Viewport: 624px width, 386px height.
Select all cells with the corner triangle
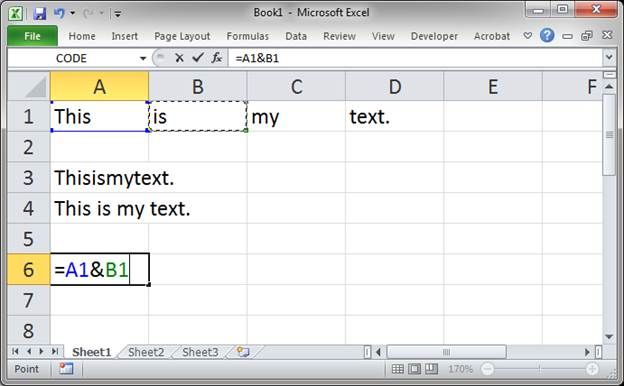pyautogui.click(x=29, y=86)
